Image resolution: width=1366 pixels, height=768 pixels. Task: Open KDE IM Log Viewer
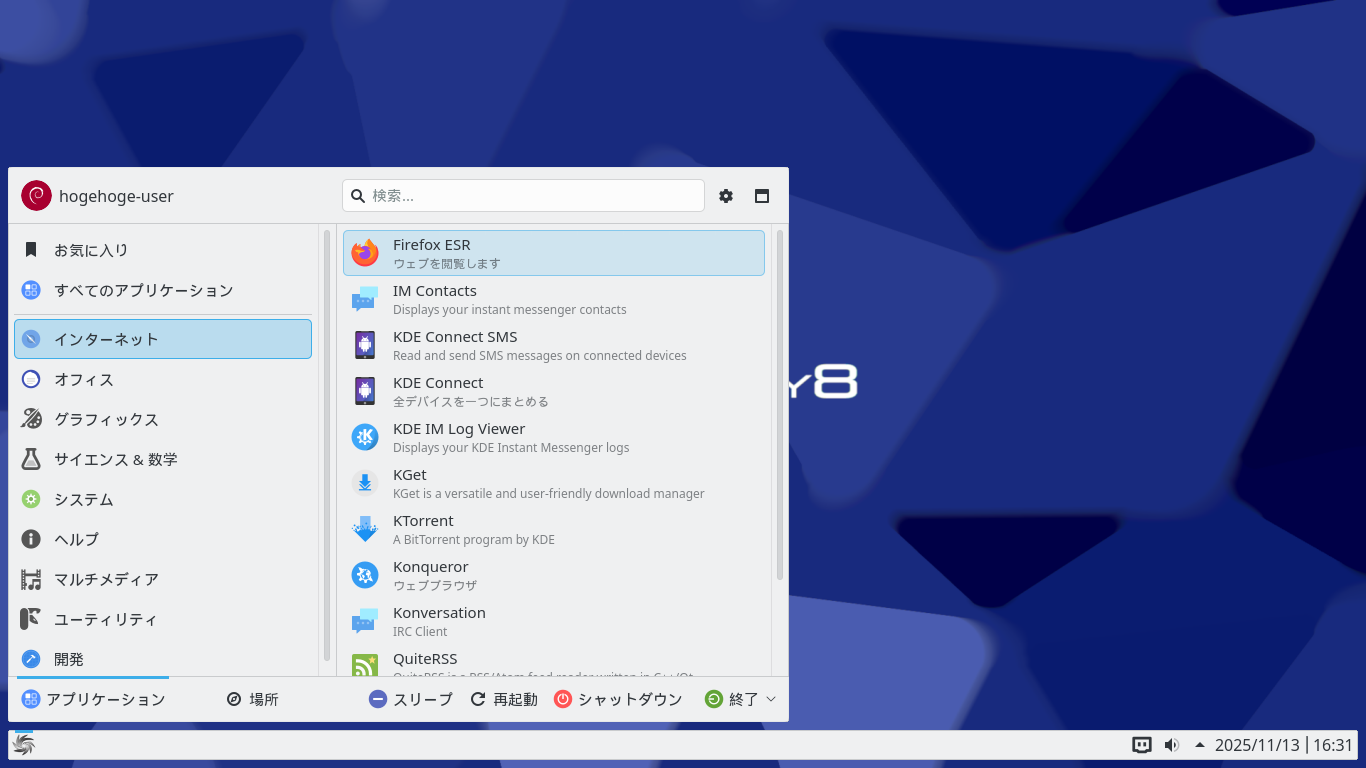coord(553,437)
